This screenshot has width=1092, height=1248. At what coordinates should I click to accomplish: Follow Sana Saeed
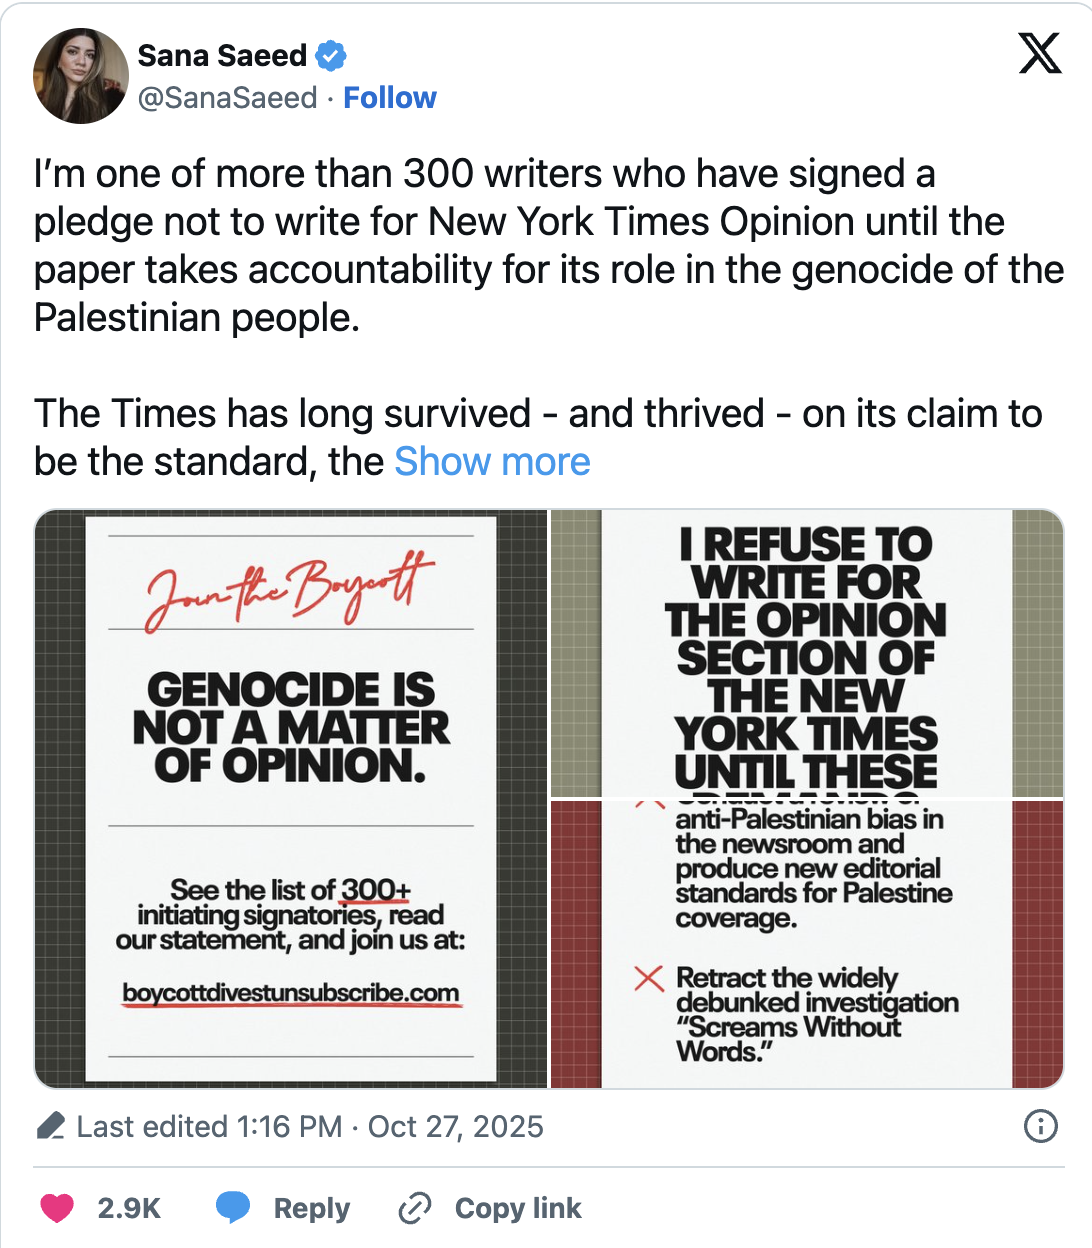[x=389, y=98]
